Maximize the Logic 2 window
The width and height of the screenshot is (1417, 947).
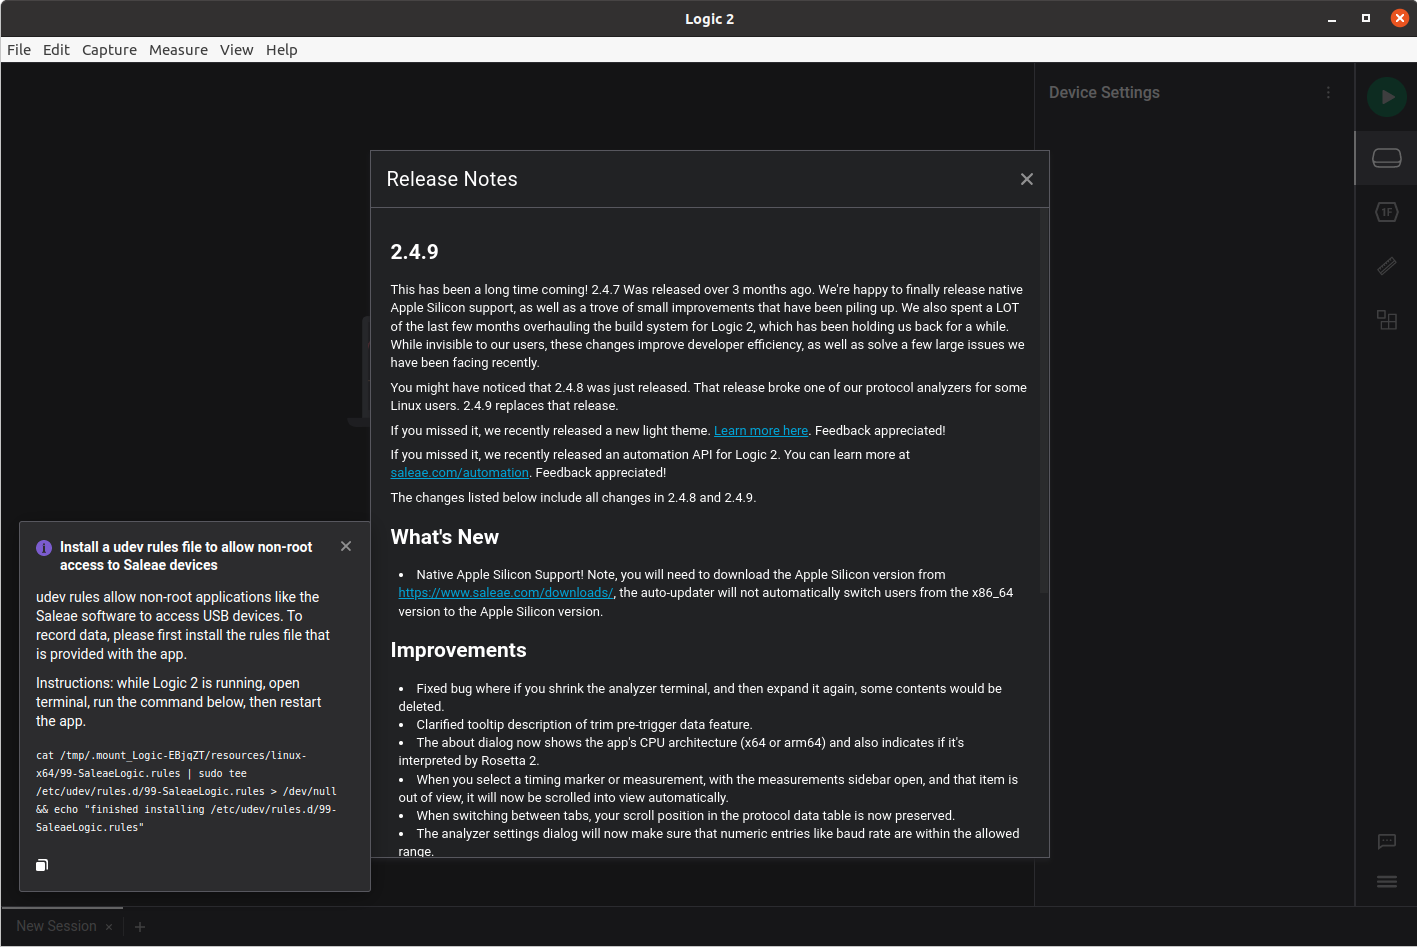(1366, 18)
